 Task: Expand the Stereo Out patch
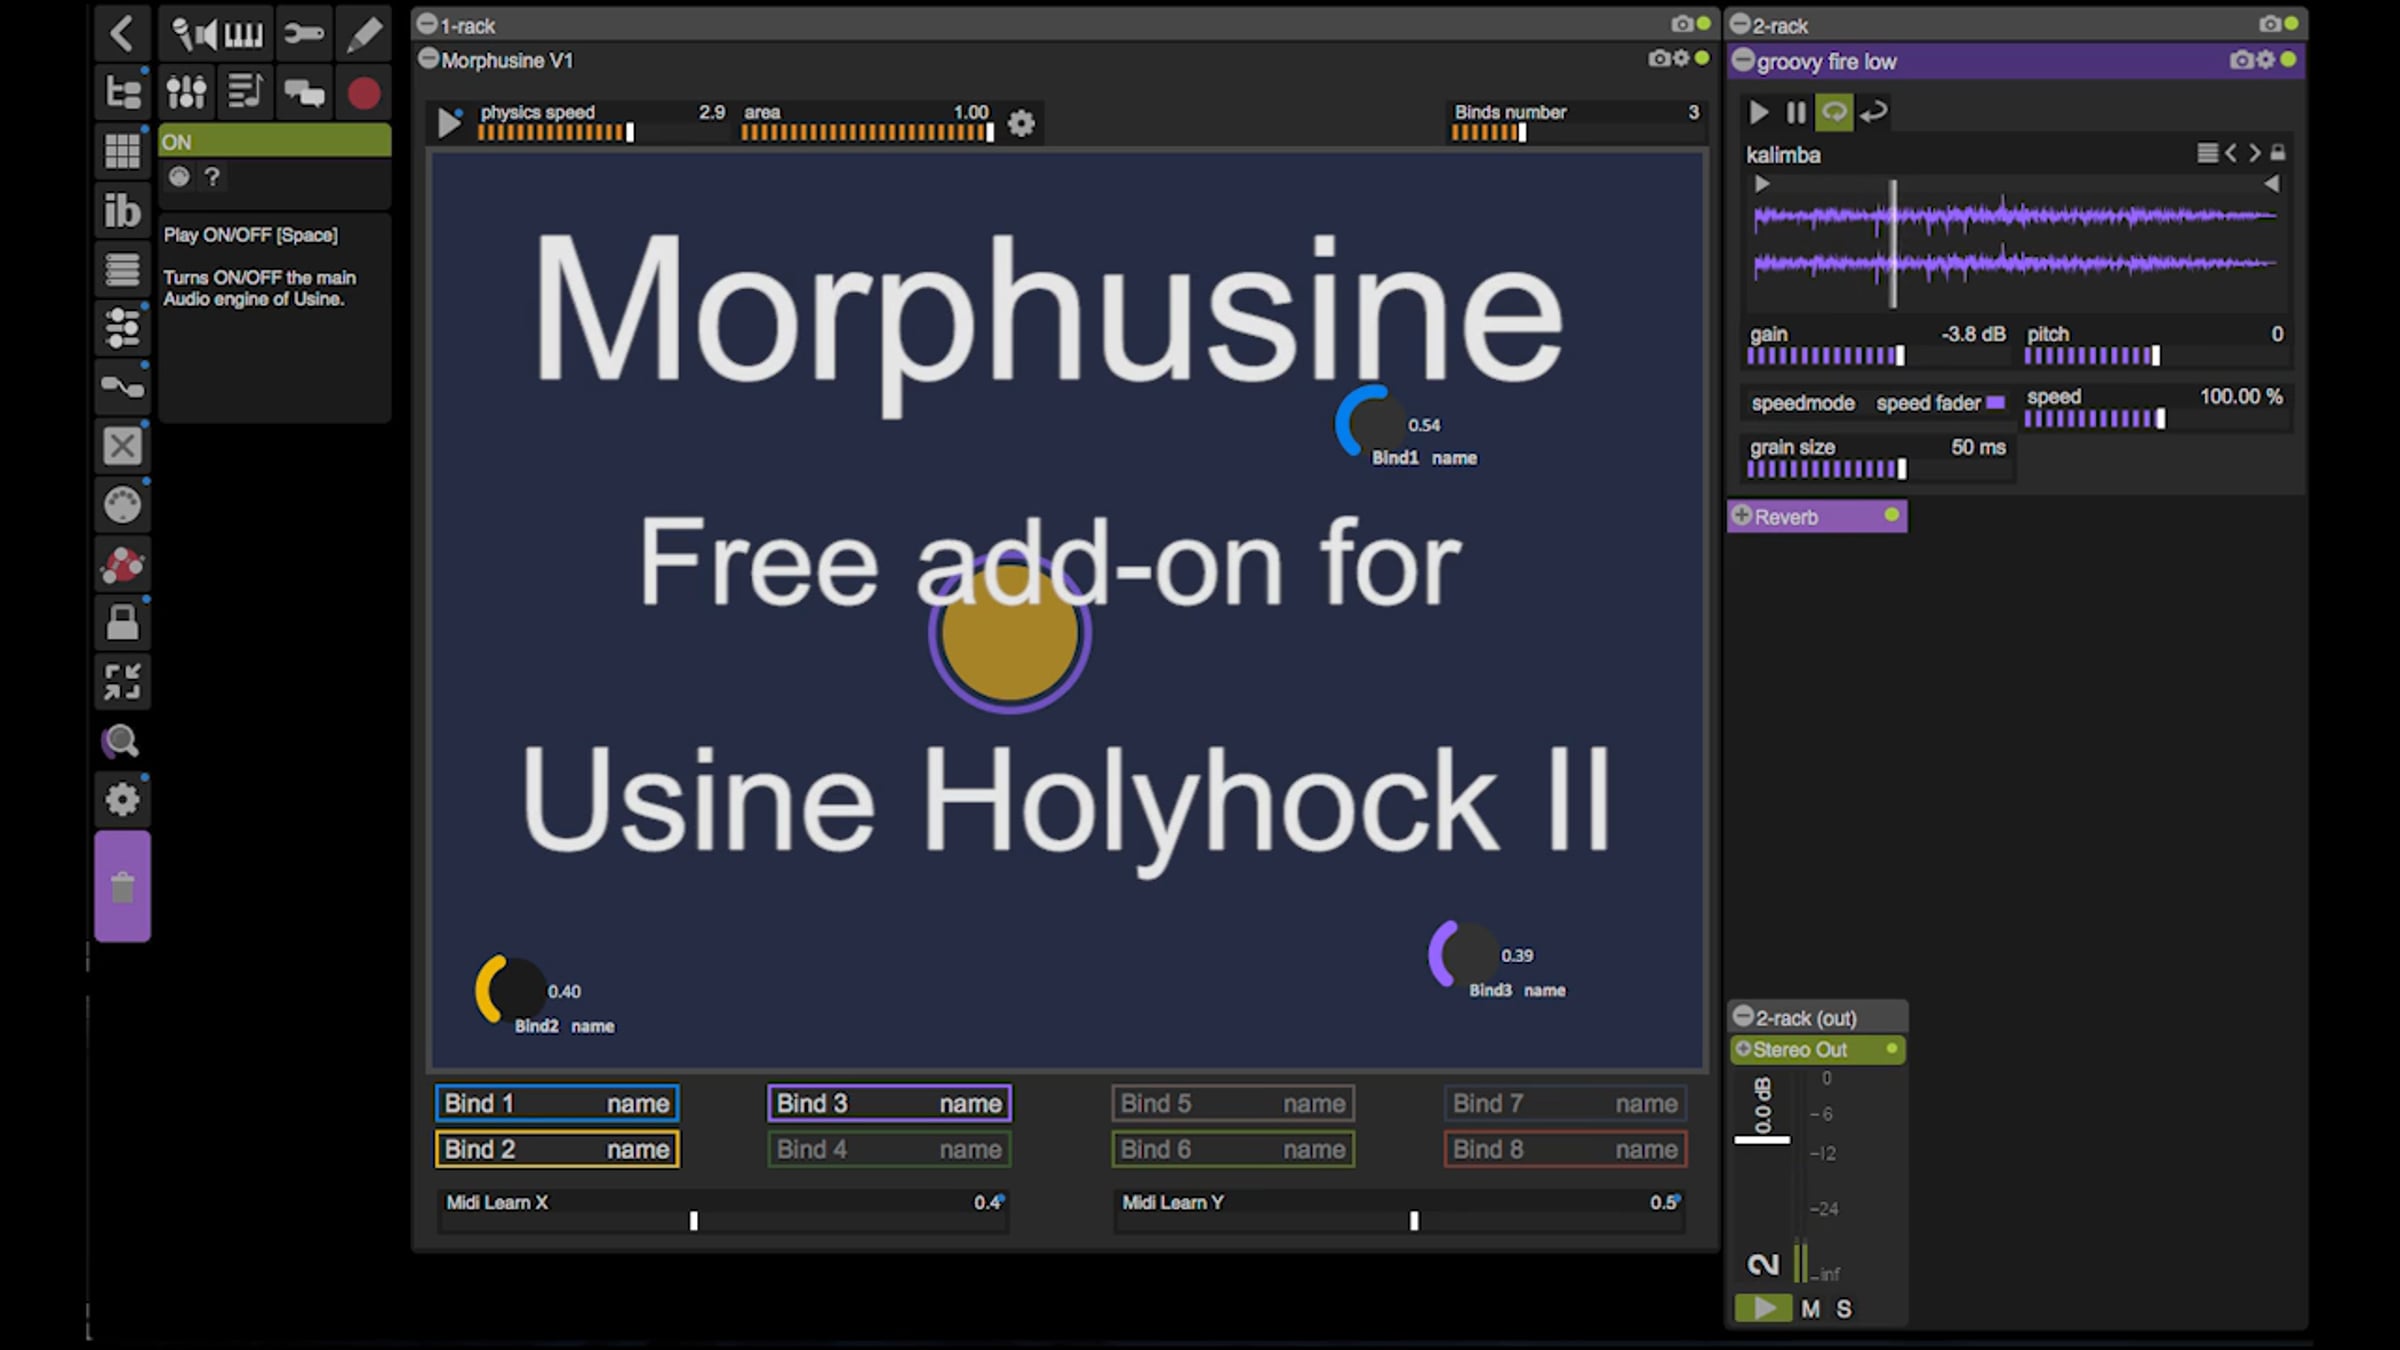[x=1743, y=1049]
